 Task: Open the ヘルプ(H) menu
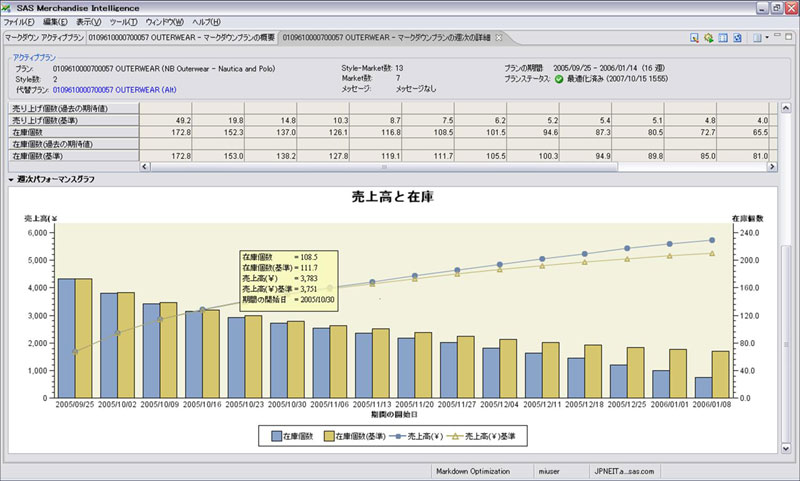click(207, 21)
